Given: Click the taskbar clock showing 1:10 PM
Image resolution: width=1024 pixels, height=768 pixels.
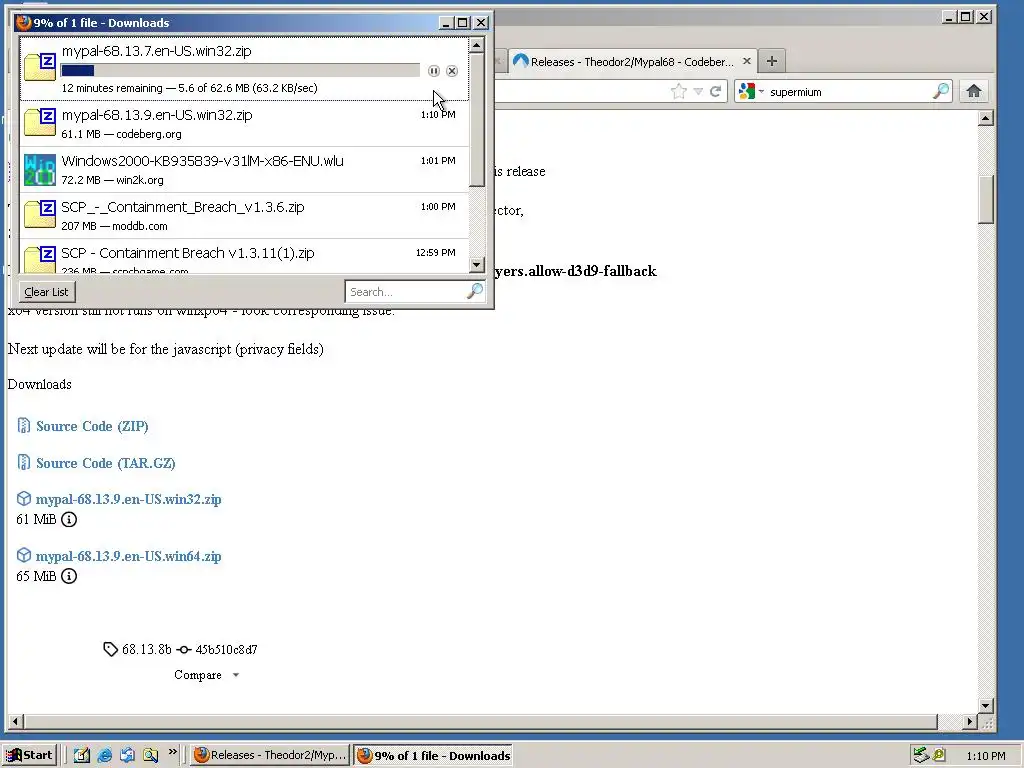Looking at the screenshot, I should pyautogui.click(x=985, y=756).
